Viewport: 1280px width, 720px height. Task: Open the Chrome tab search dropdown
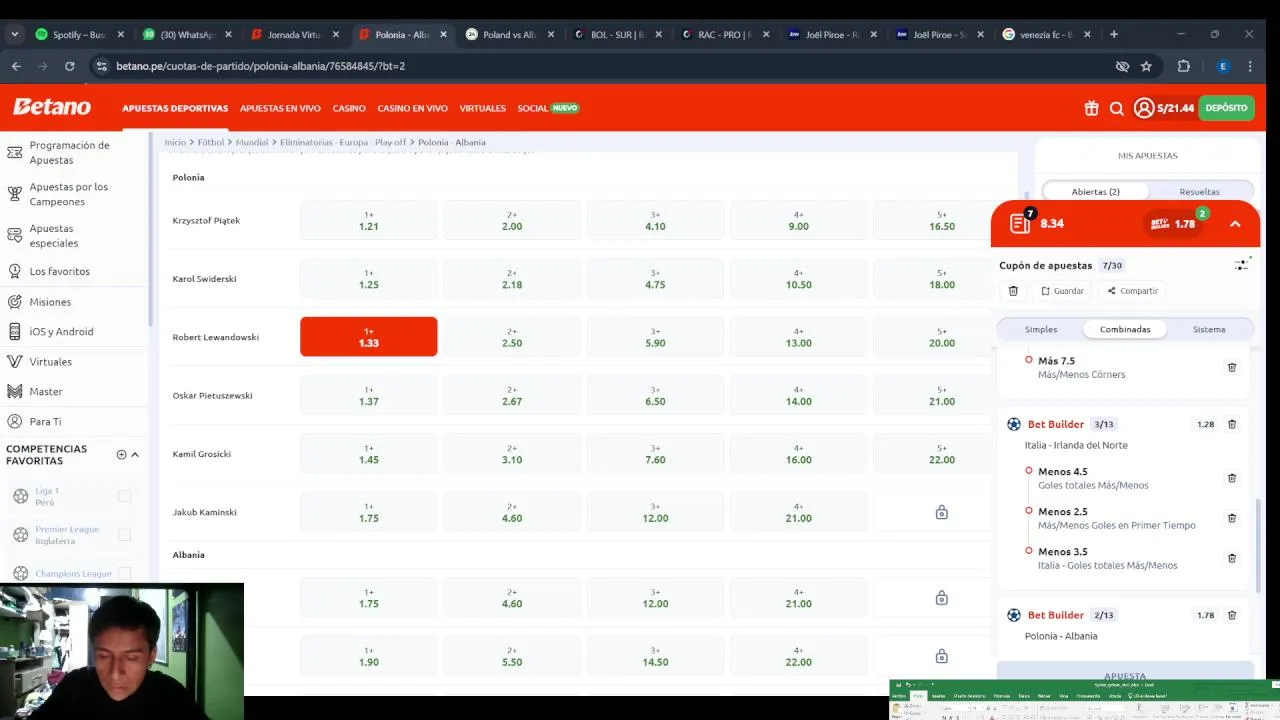tap(14, 34)
